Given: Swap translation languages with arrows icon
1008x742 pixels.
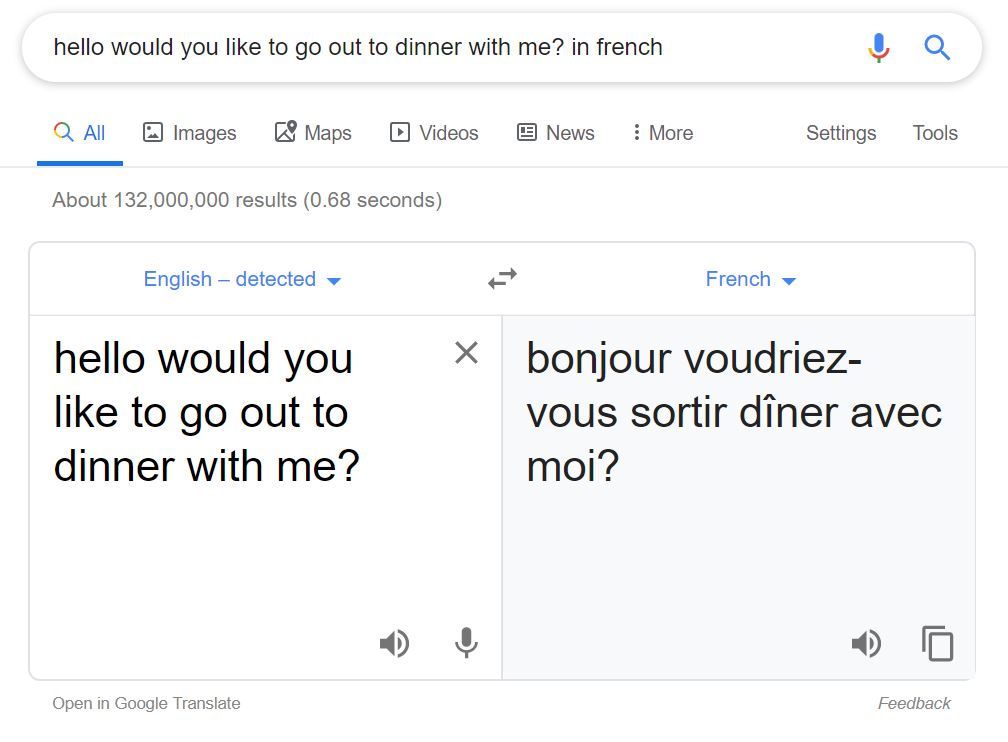Looking at the screenshot, I should (x=502, y=279).
